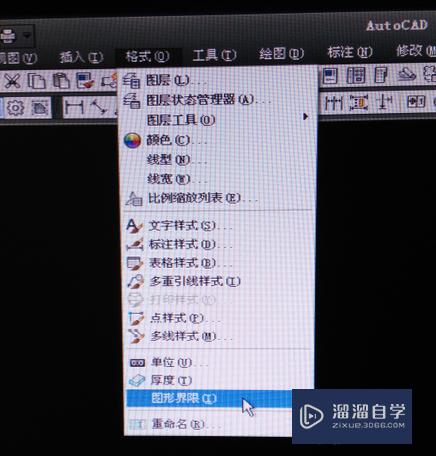Click the thickness icon beside 厚度
Image resolution: width=436 pixels, height=456 pixels.
(x=137, y=380)
